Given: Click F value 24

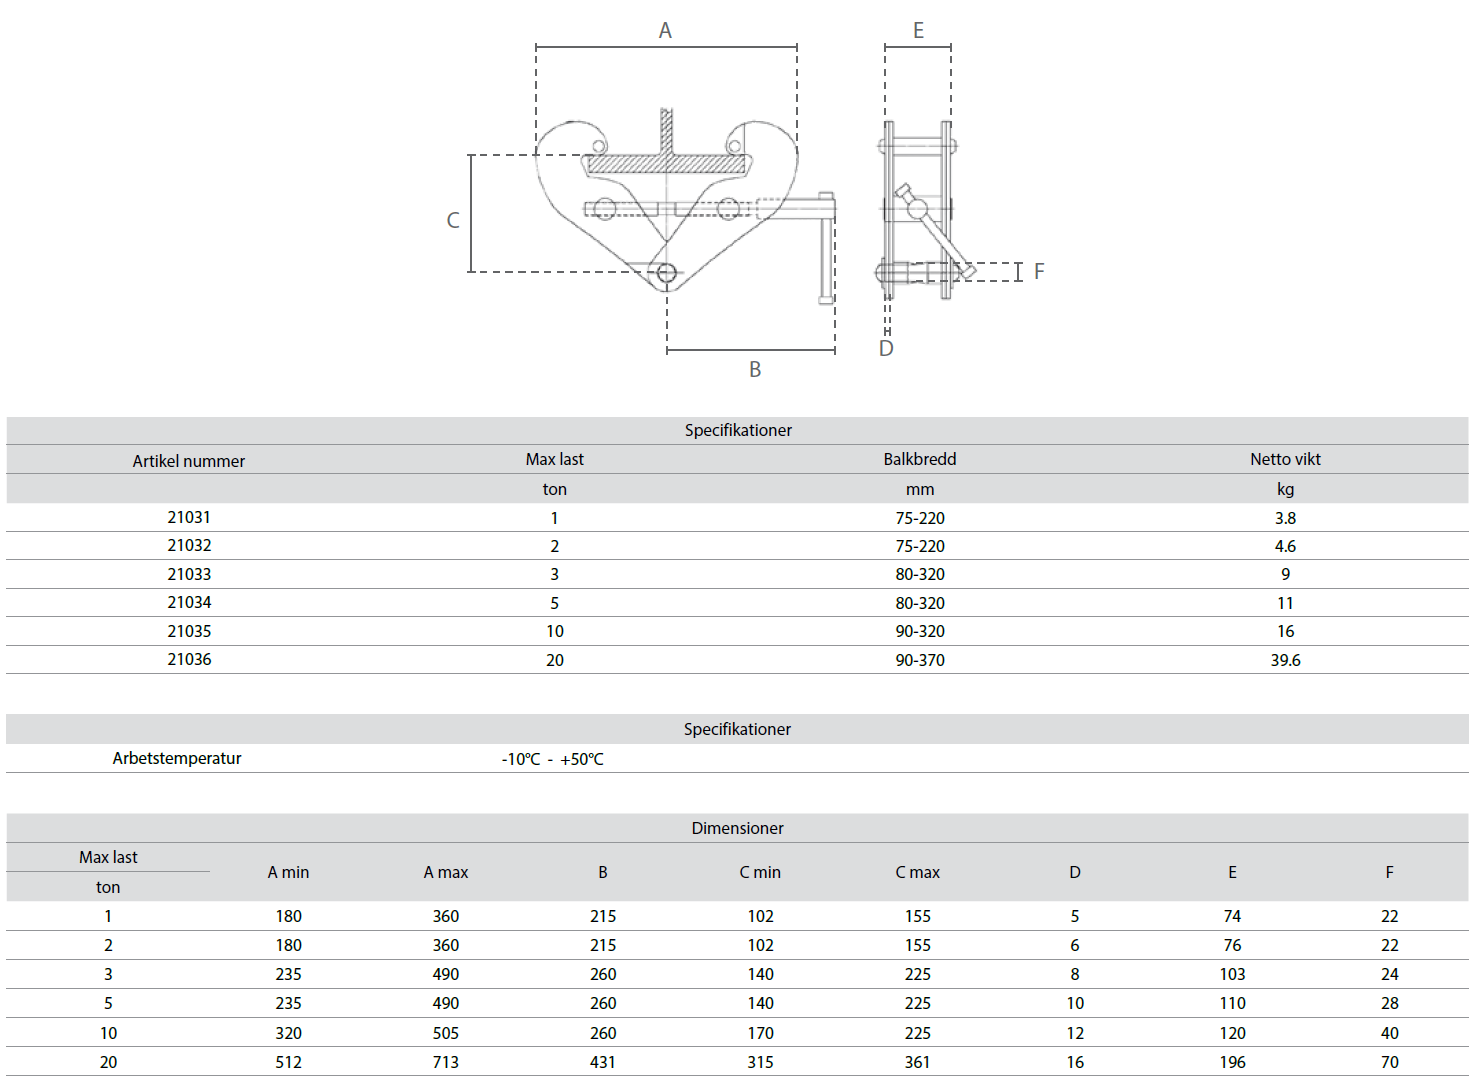Looking at the screenshot, I should point(1389,974).
